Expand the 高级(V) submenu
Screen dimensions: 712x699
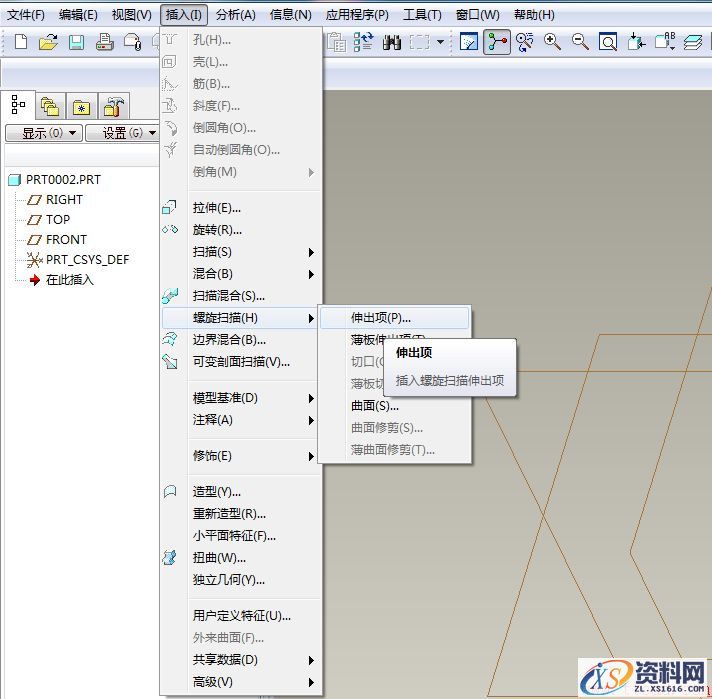coord(241,682)
